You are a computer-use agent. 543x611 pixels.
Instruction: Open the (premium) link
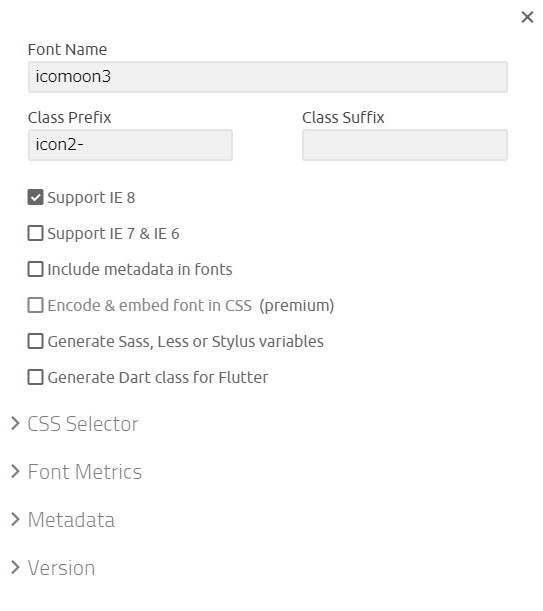point(297,306)
